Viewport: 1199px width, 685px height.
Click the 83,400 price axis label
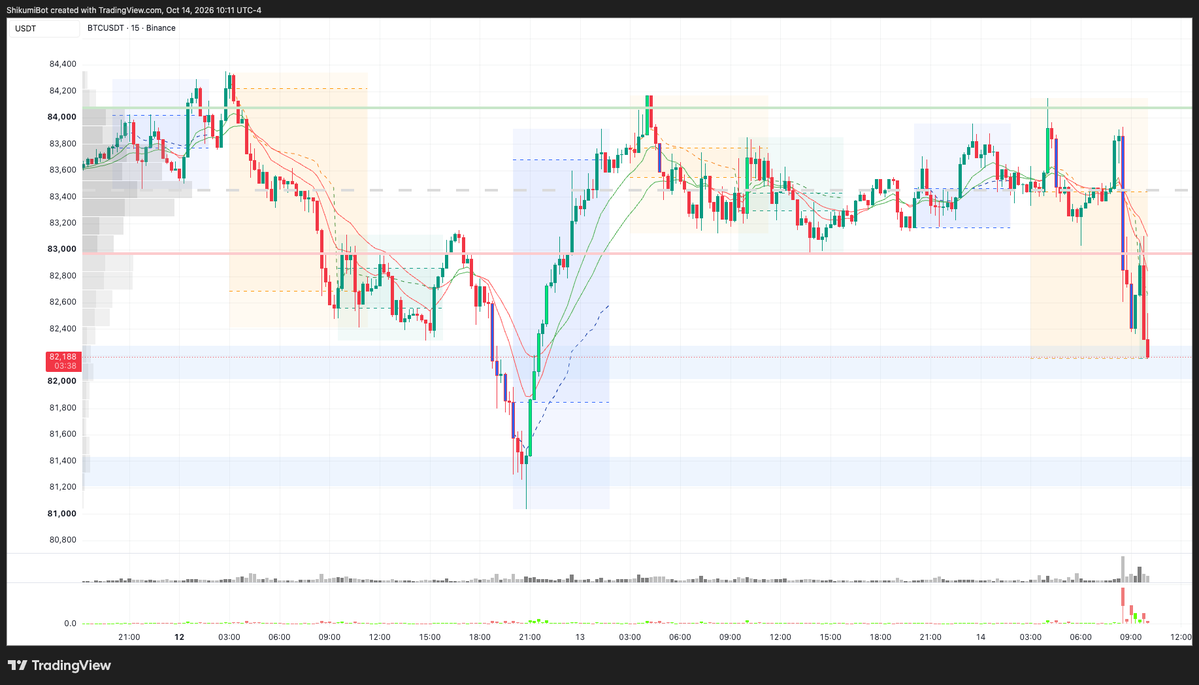tap(62, 196)
